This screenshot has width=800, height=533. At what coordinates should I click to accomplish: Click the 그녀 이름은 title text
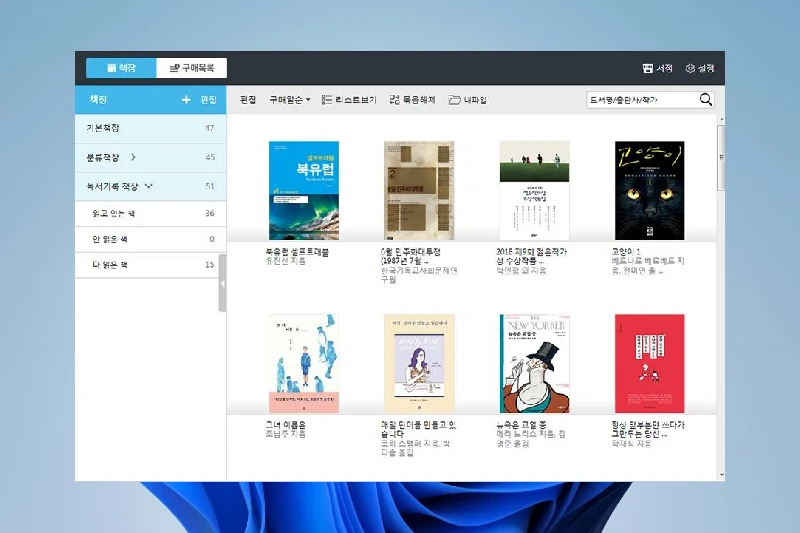[285, 424]
